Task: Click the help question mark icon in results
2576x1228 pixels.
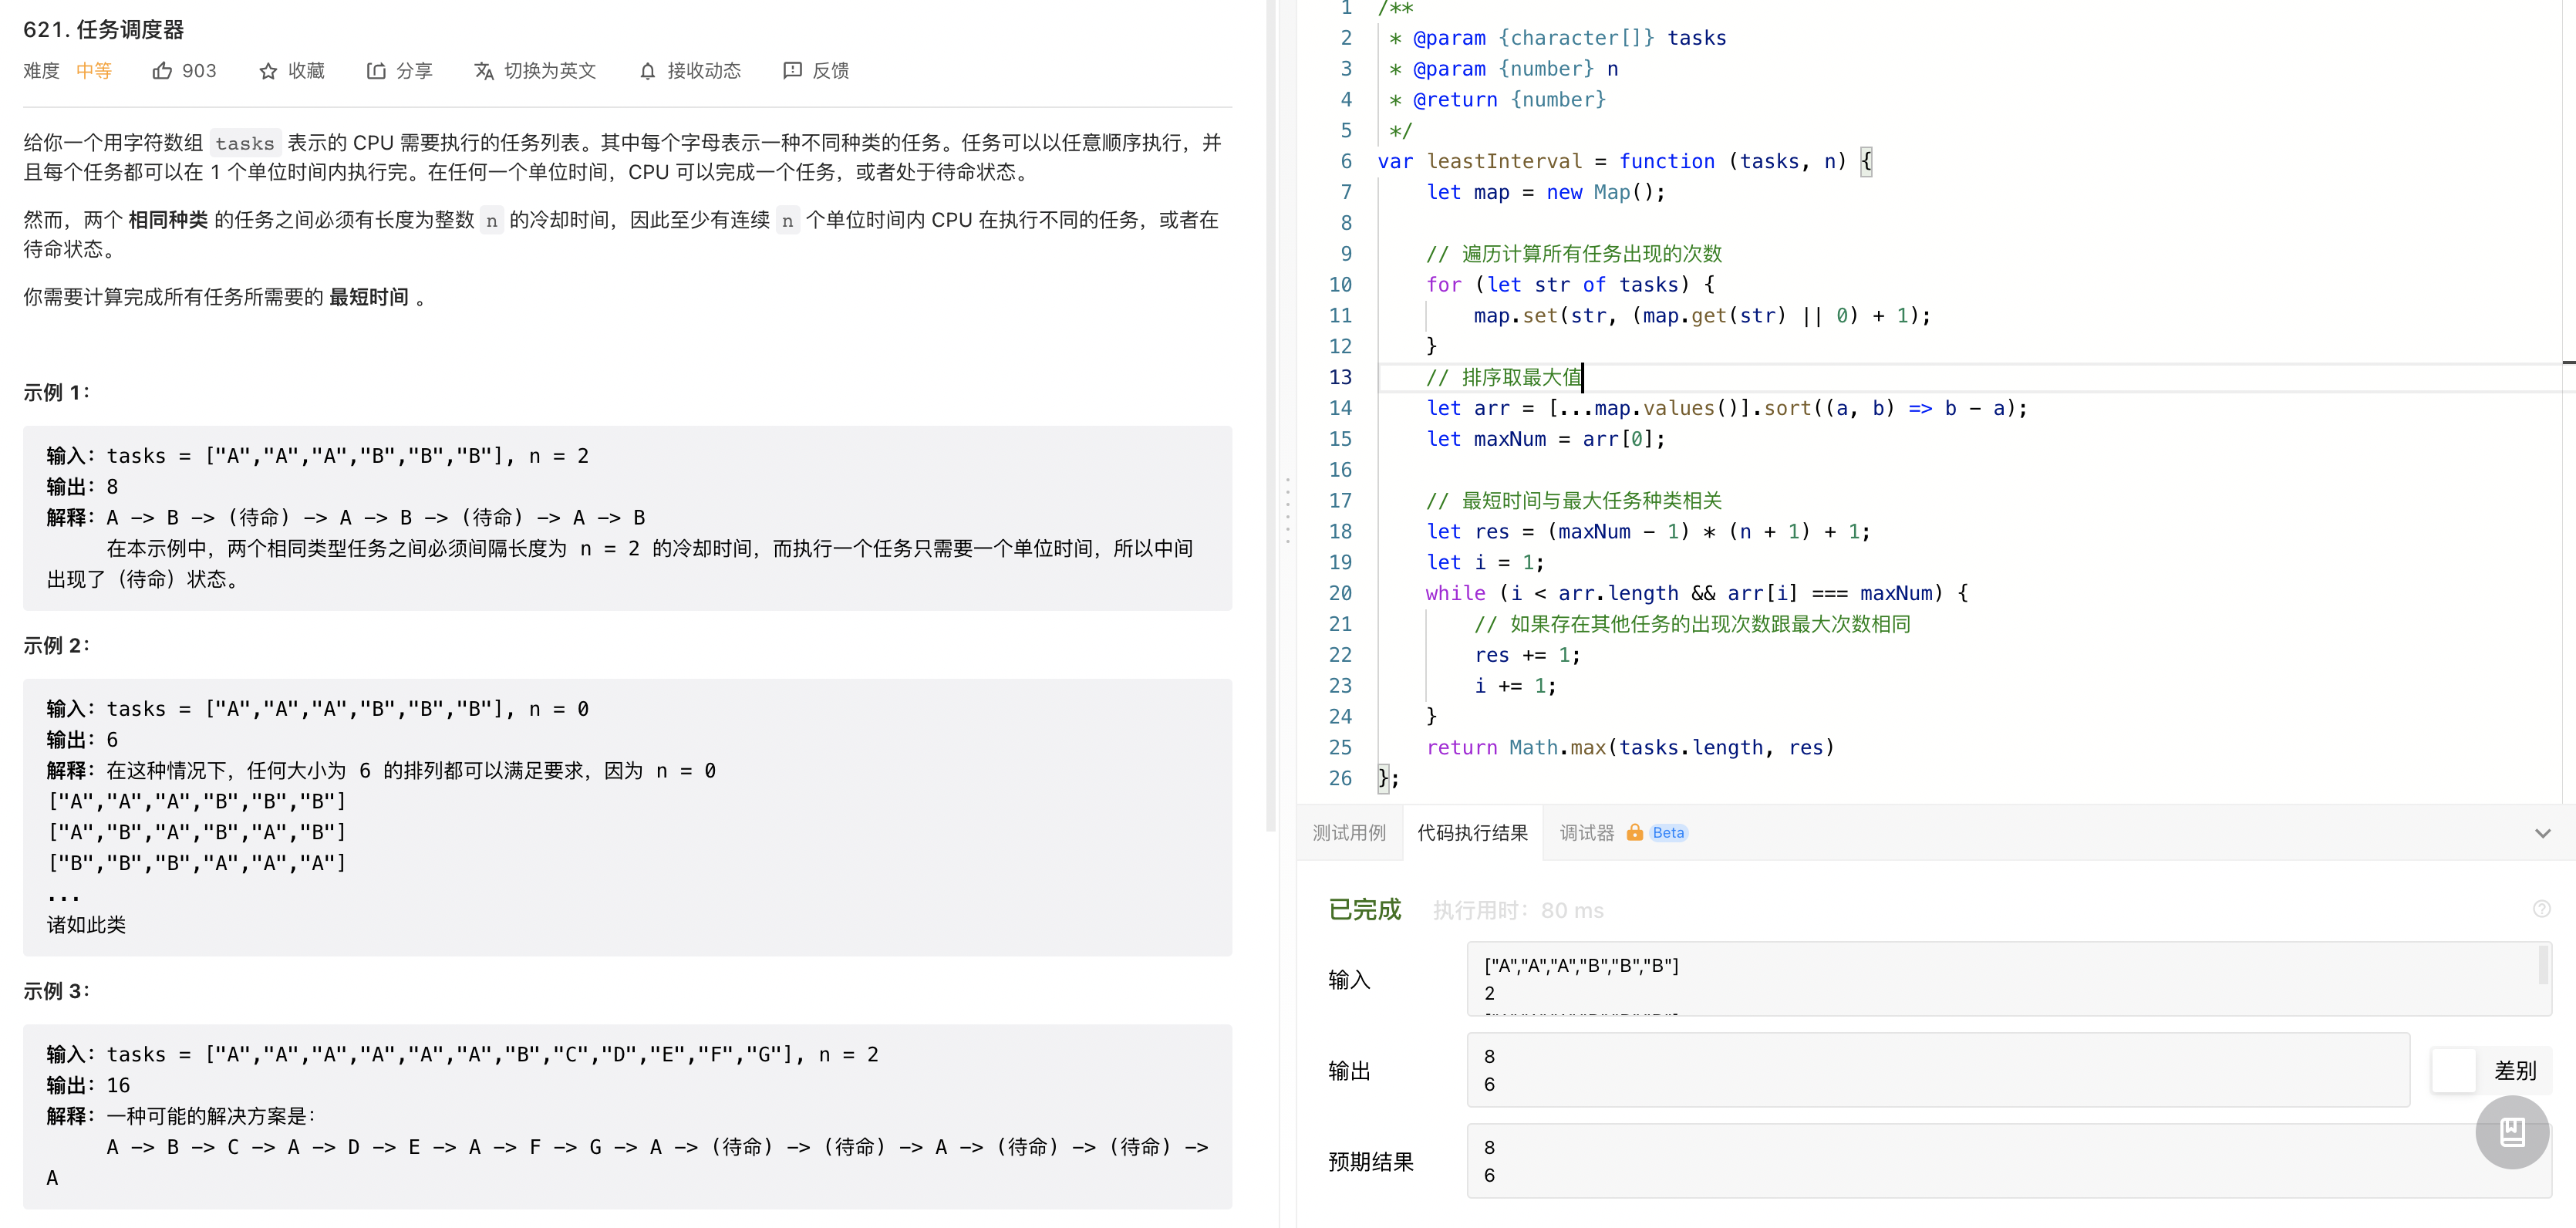Action: point(2541,909)
